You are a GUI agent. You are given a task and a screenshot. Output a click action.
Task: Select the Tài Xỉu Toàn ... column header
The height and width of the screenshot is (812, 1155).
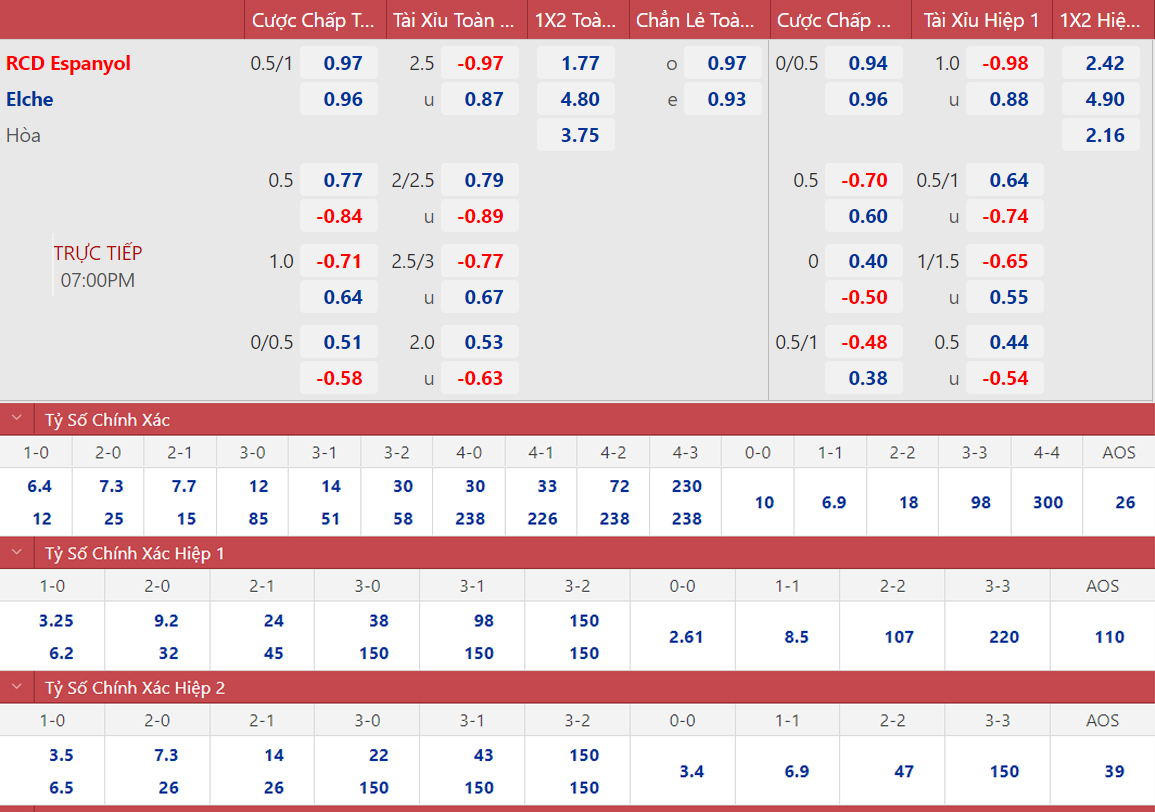point(454,20)
